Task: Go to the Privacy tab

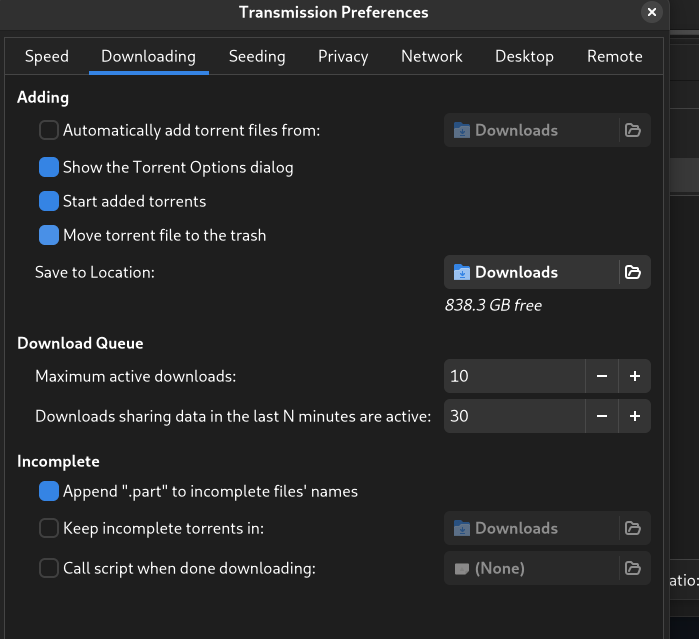Action: coord(343,57)
